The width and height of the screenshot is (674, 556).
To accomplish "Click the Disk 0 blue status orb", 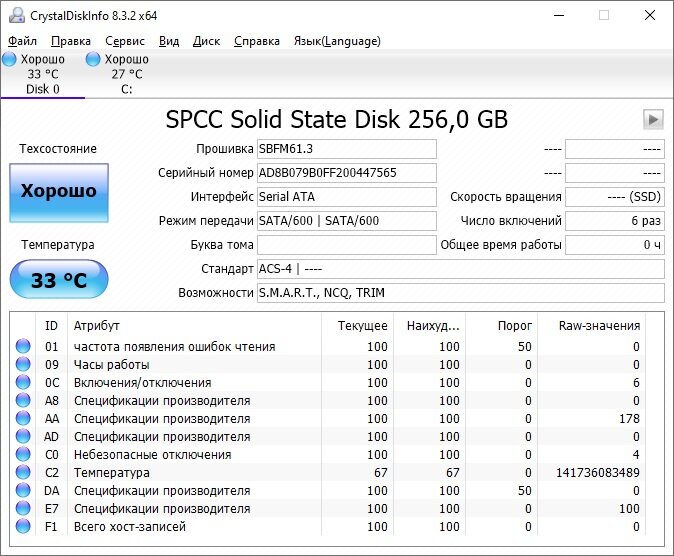I will click(x=9, y=59).
